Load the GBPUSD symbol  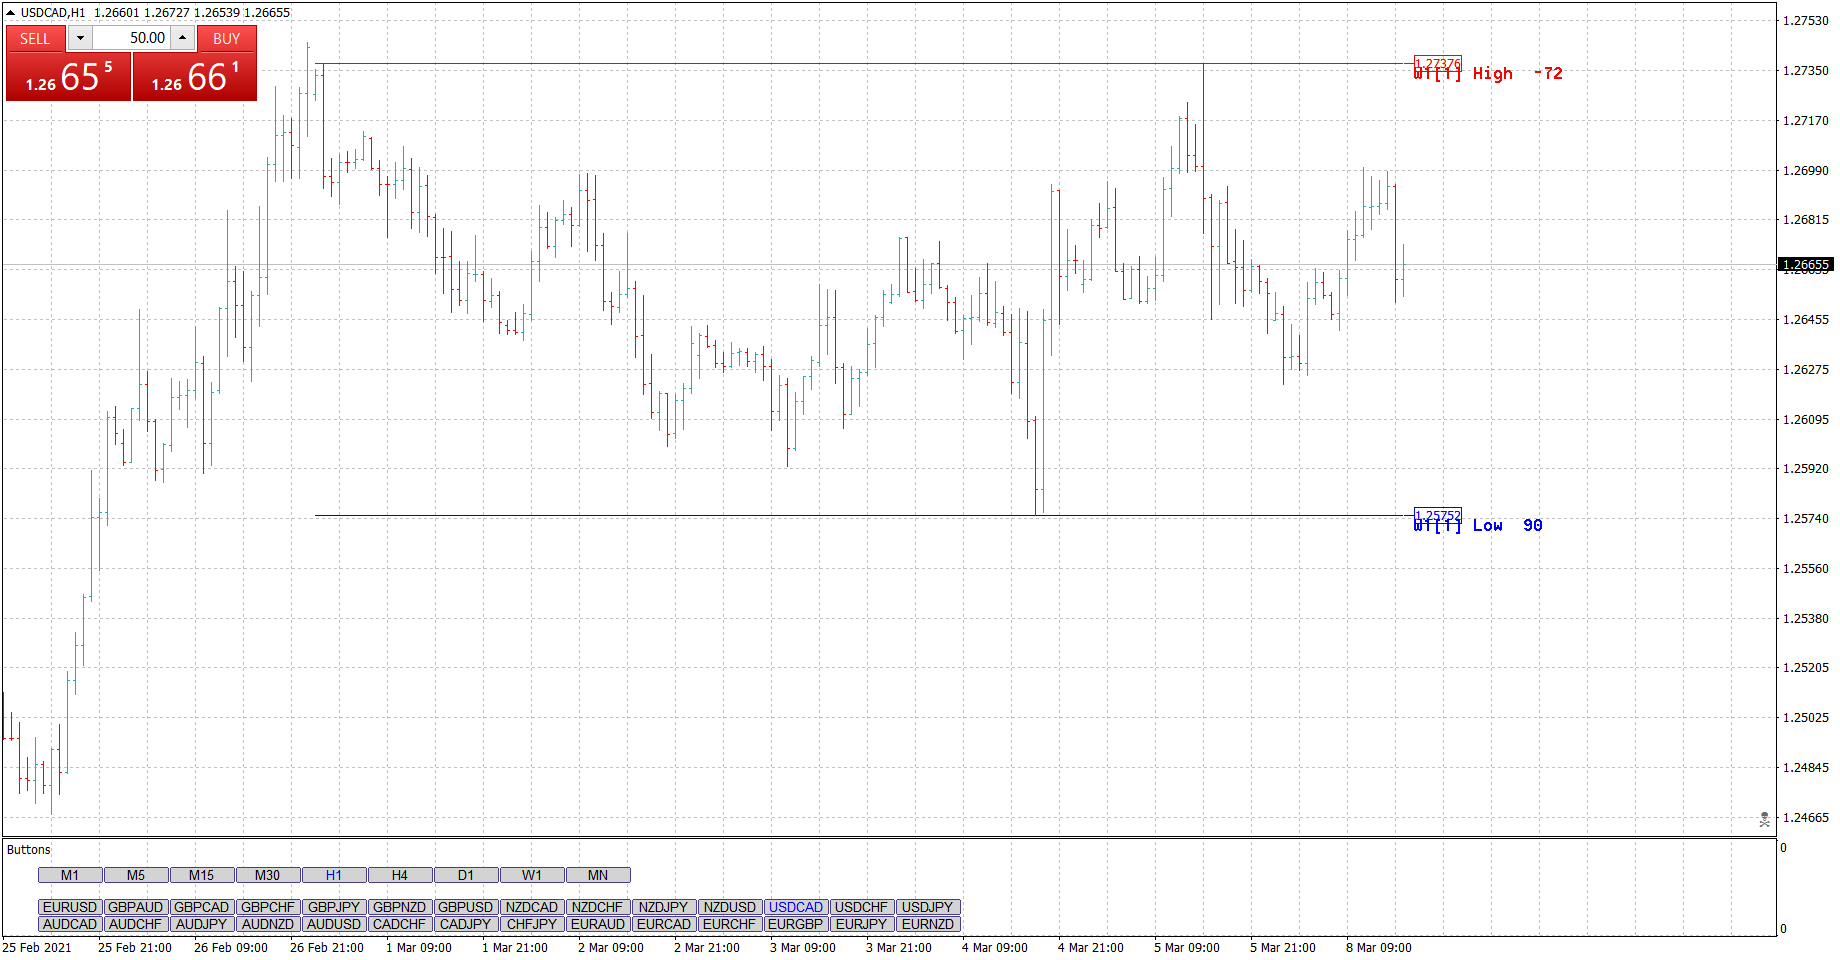pyautogui.click(x=466, y=907)
